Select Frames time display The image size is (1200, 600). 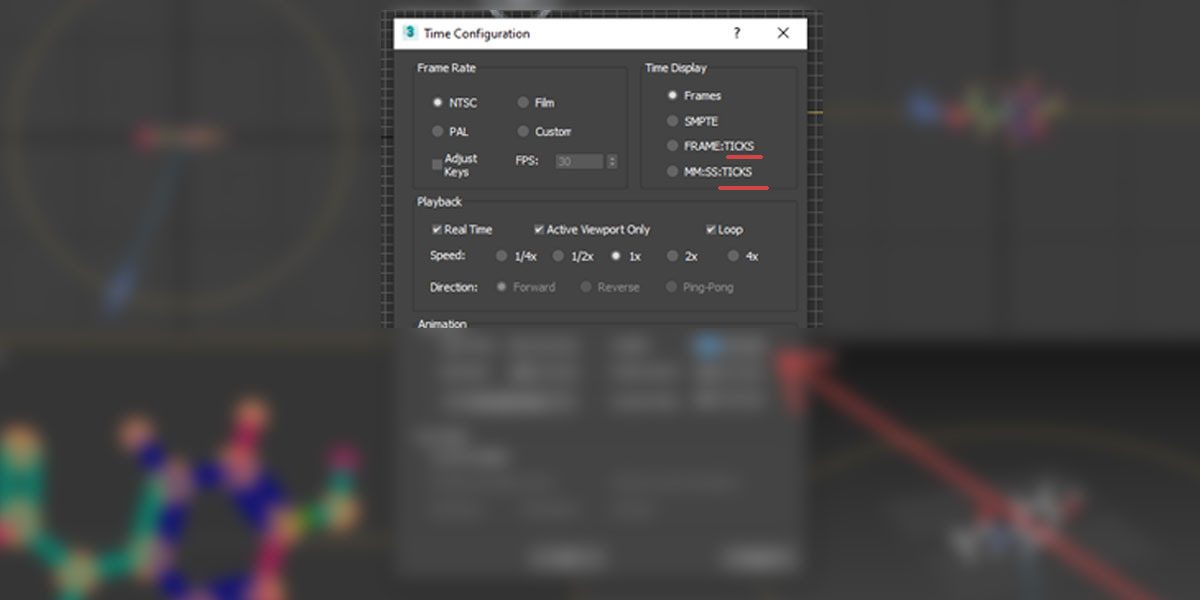[673, 95]
